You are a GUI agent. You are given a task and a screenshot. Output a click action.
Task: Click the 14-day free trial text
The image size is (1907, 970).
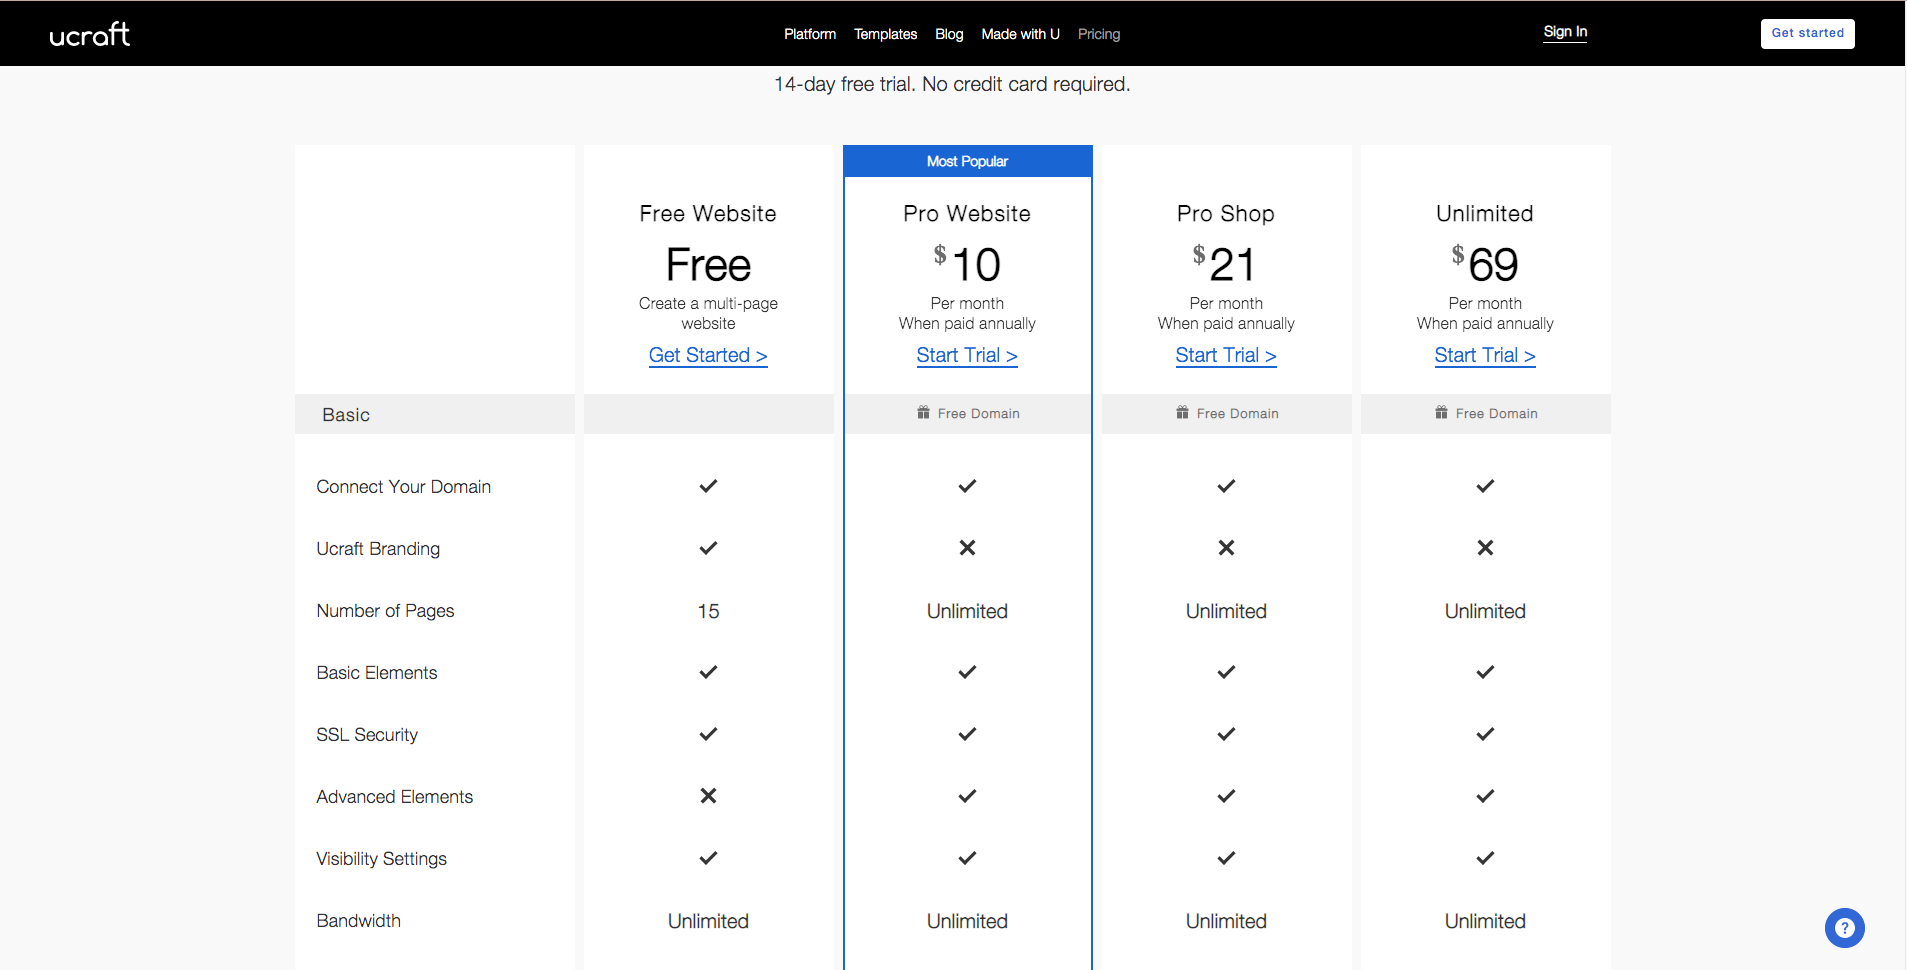pos(952,84)
